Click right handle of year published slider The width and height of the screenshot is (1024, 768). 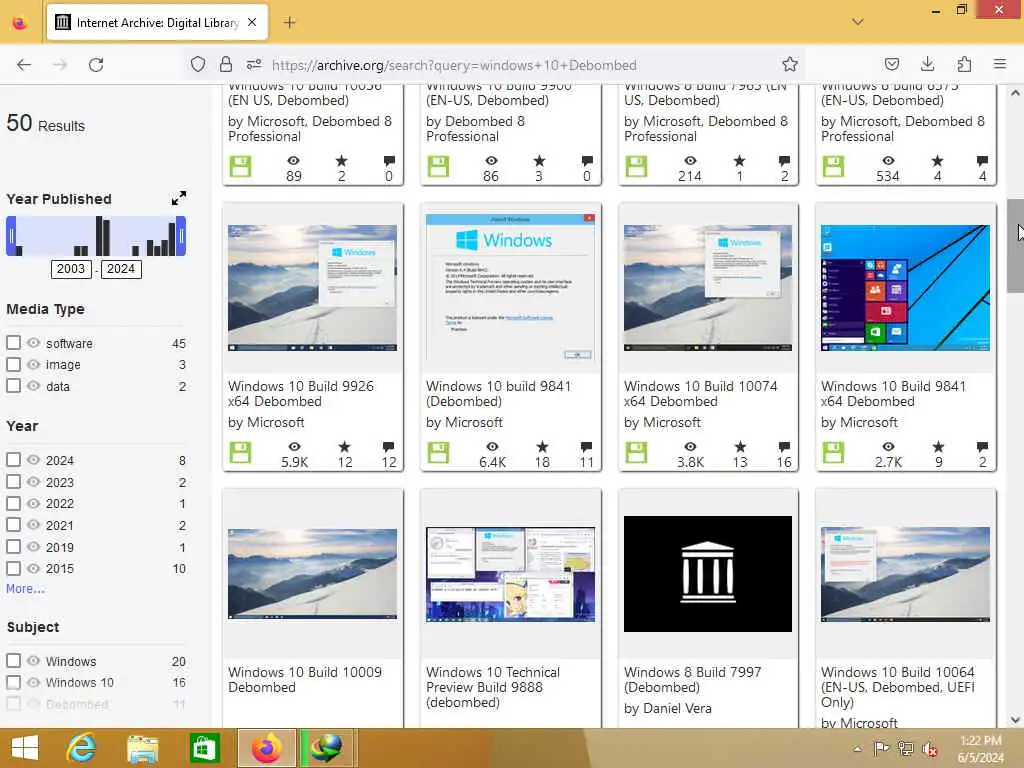[x=182, y=236]
